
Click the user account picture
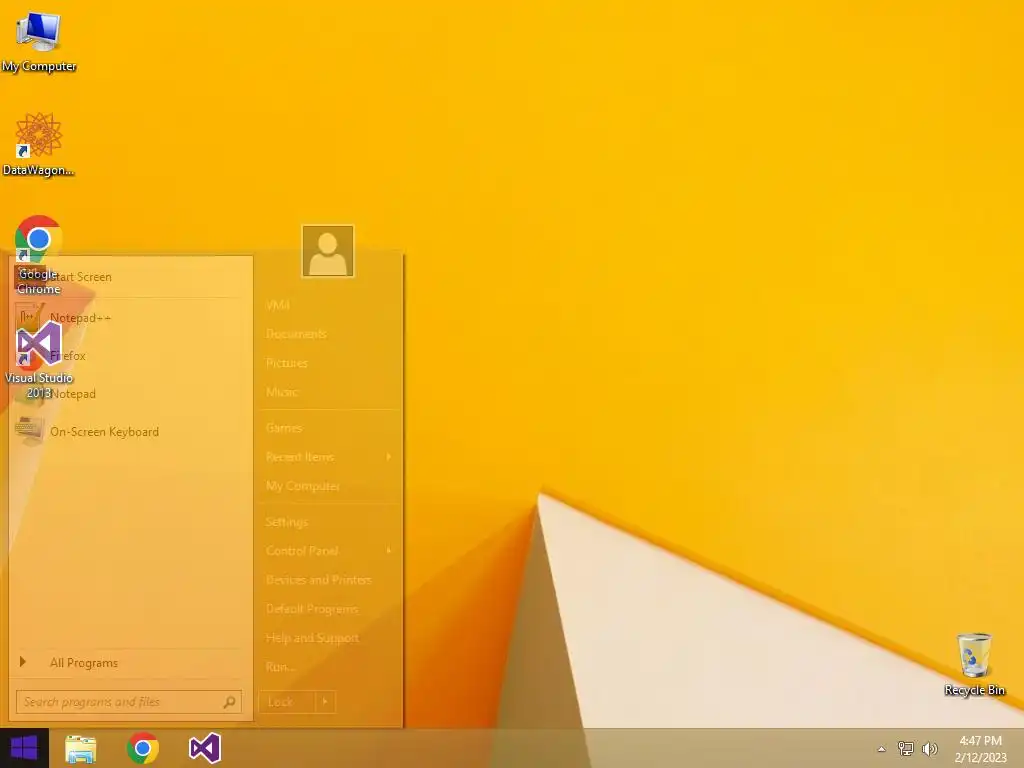(328, 251)
